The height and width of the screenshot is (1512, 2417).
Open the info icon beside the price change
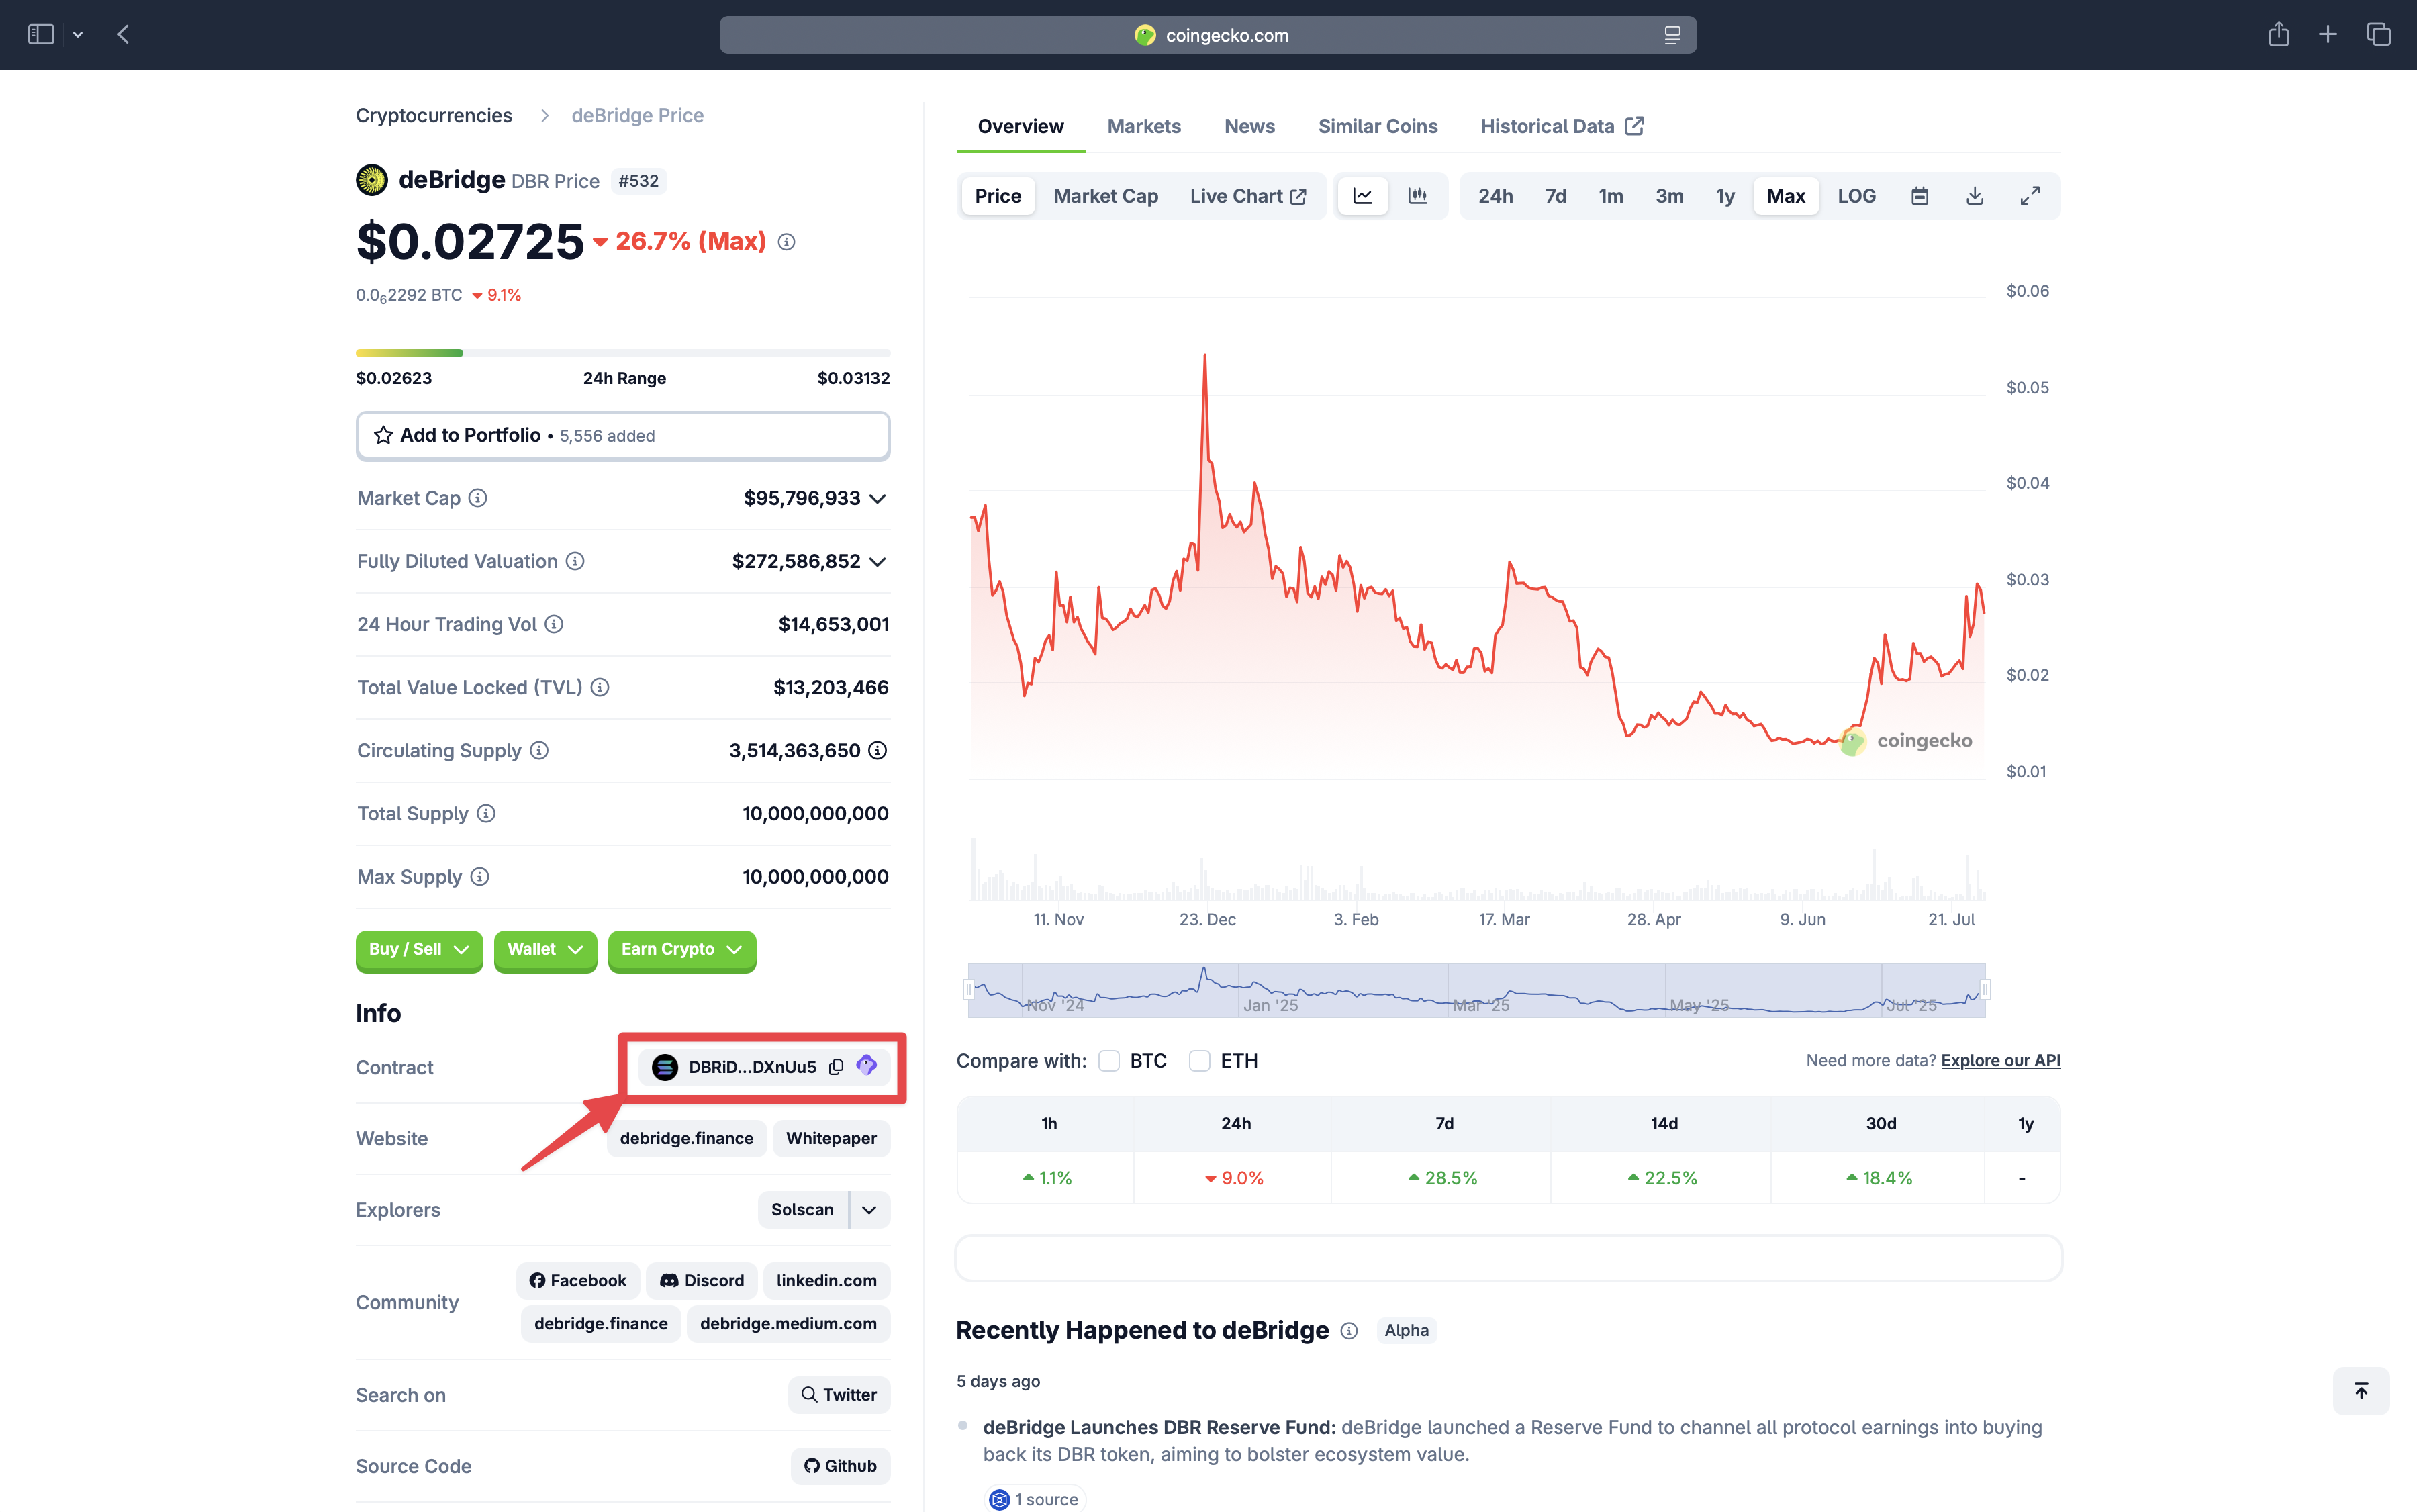coord(787,242)
